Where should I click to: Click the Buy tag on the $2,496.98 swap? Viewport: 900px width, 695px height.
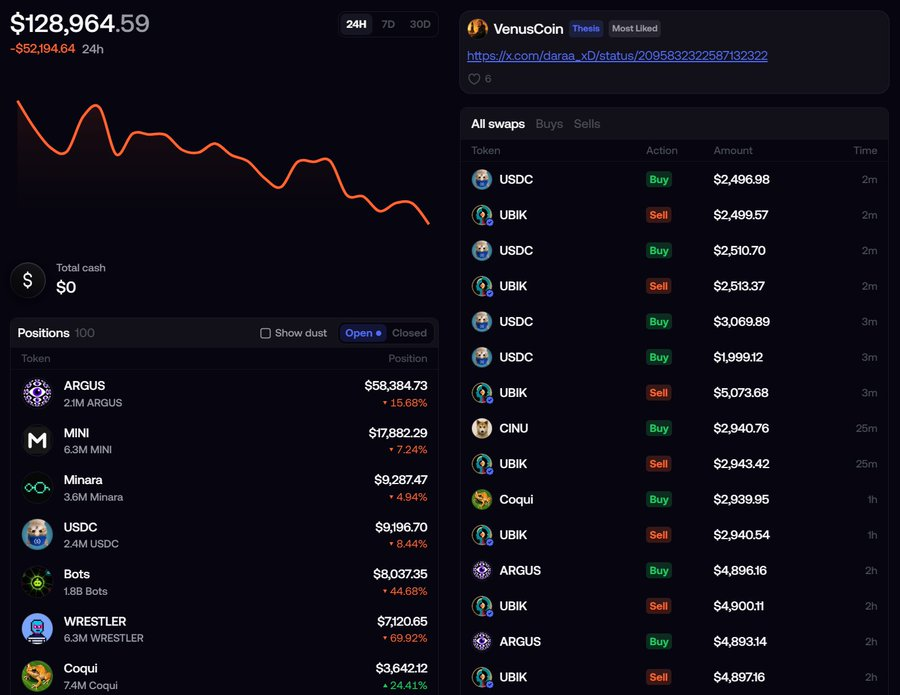pos(658,180)
